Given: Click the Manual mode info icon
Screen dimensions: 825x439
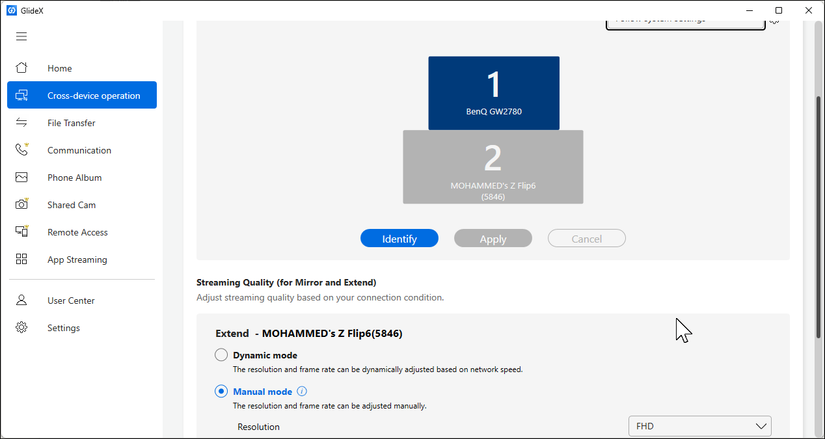Looking at the screenshot, I should pos(301,392).
